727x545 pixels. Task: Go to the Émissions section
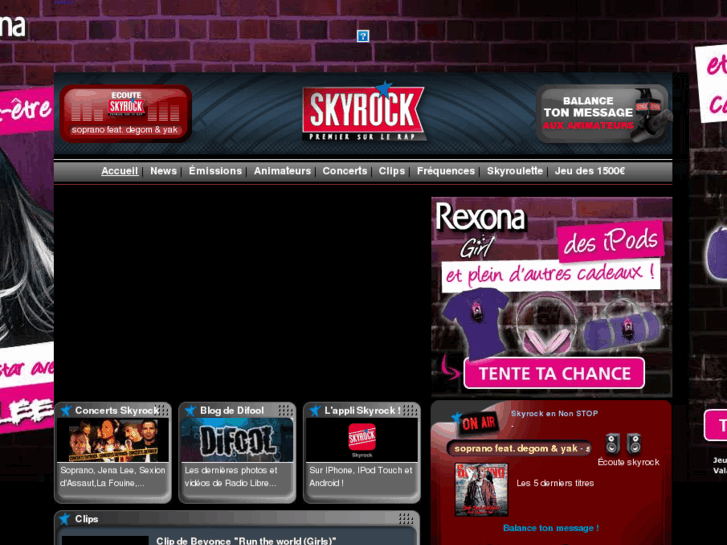coord(215,171)
